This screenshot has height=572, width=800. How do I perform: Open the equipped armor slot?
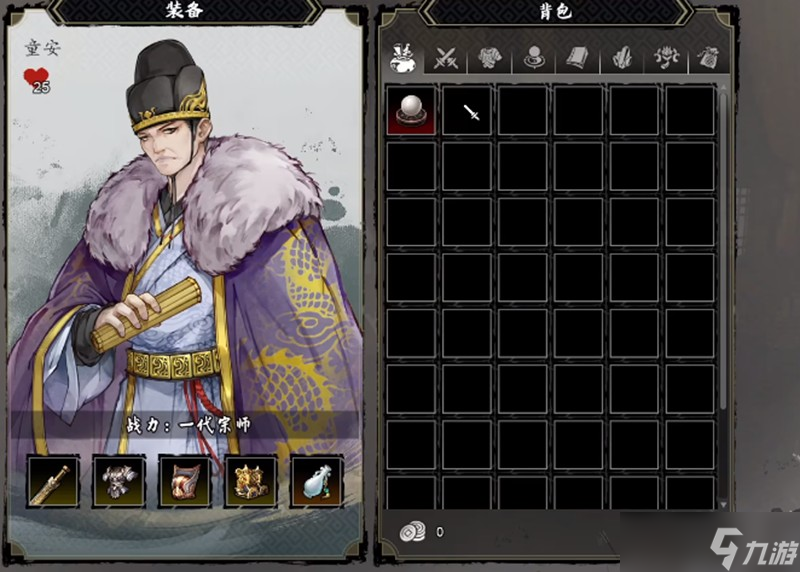coord(118,482)
